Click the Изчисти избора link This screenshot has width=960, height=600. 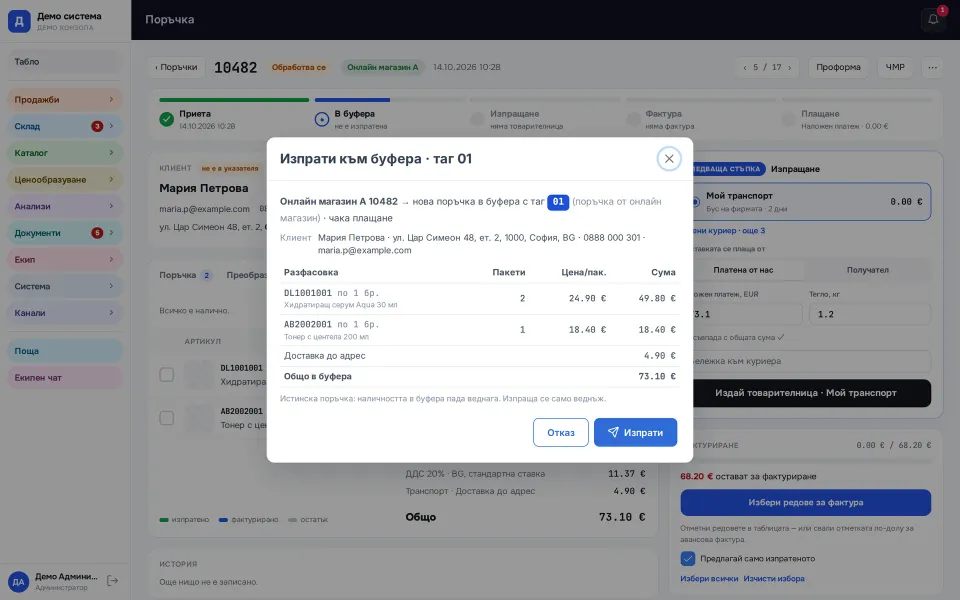(774, 579)
